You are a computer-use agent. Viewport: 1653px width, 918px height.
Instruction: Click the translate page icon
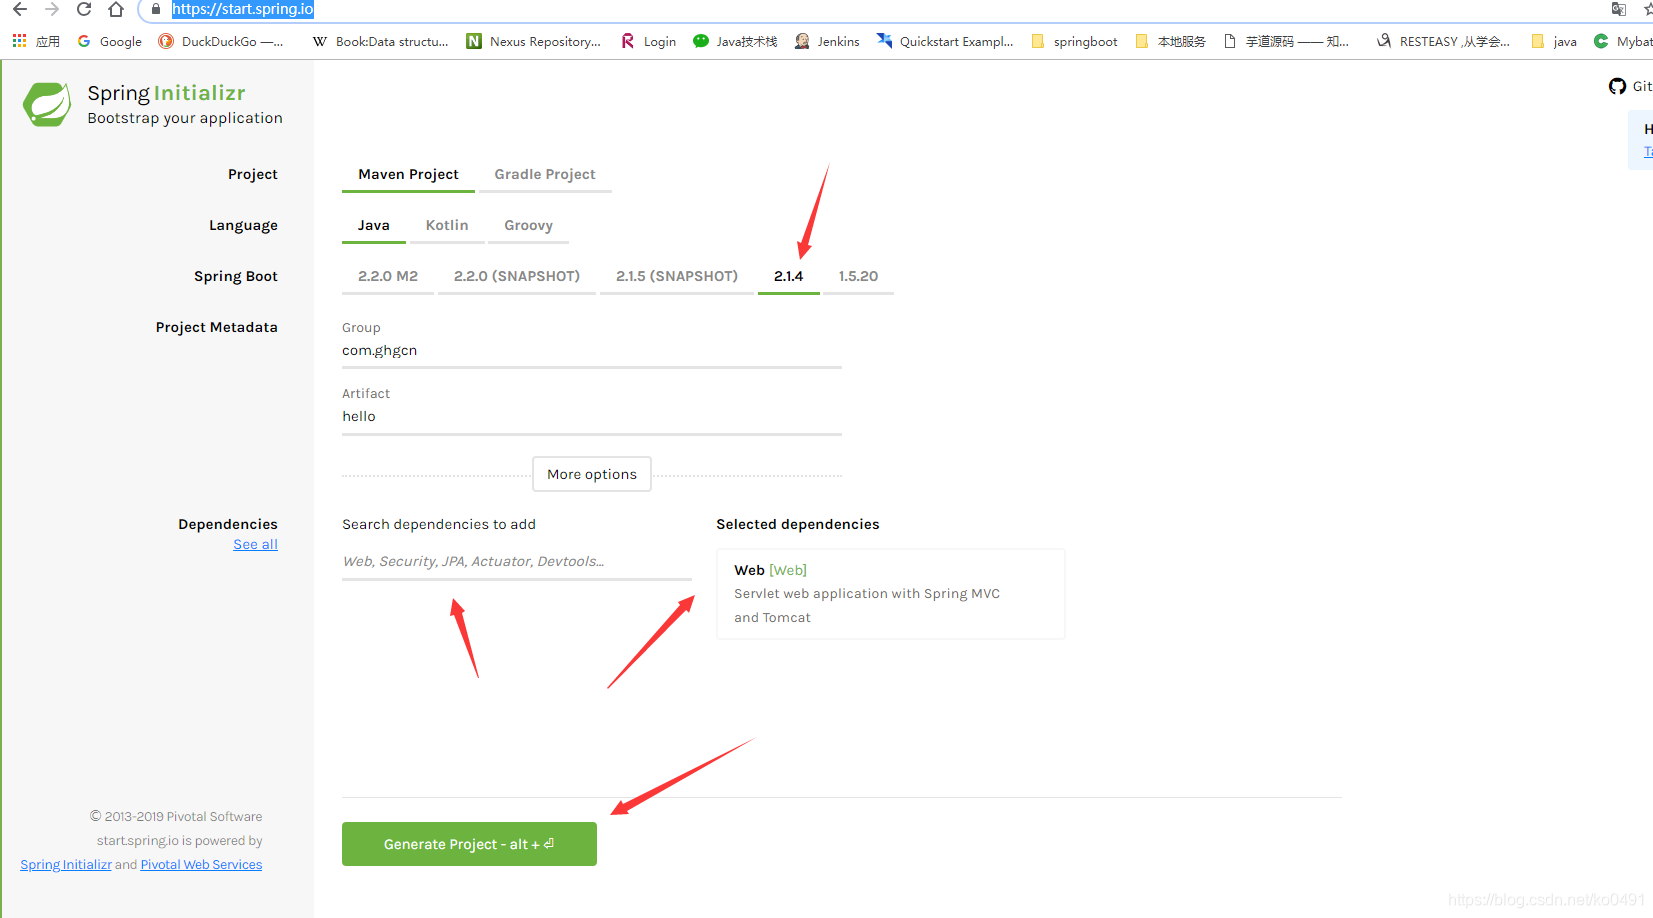[x=1618, y=9]
